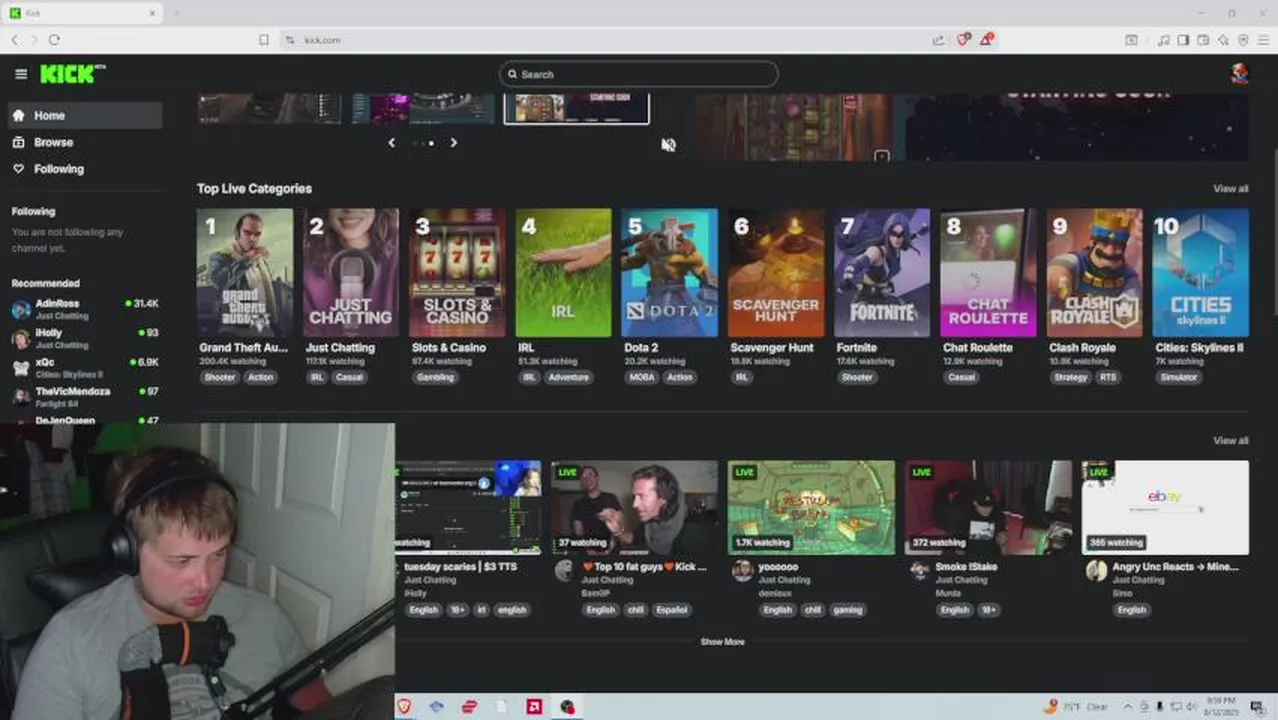
Task: Go back using the browser back arrow
Action: (15, 40)
